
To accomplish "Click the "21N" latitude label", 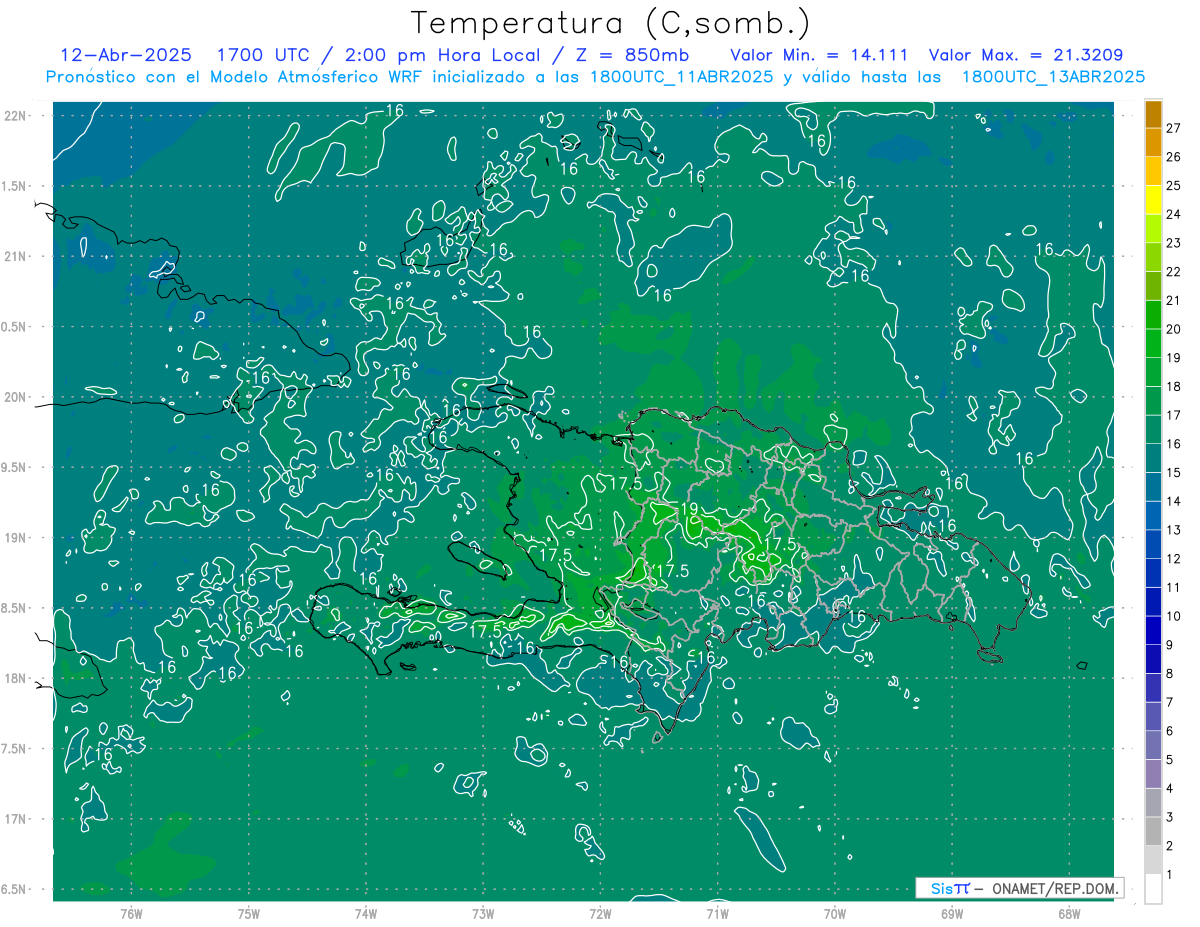I will pyautogui.click(x=15, y=256).
